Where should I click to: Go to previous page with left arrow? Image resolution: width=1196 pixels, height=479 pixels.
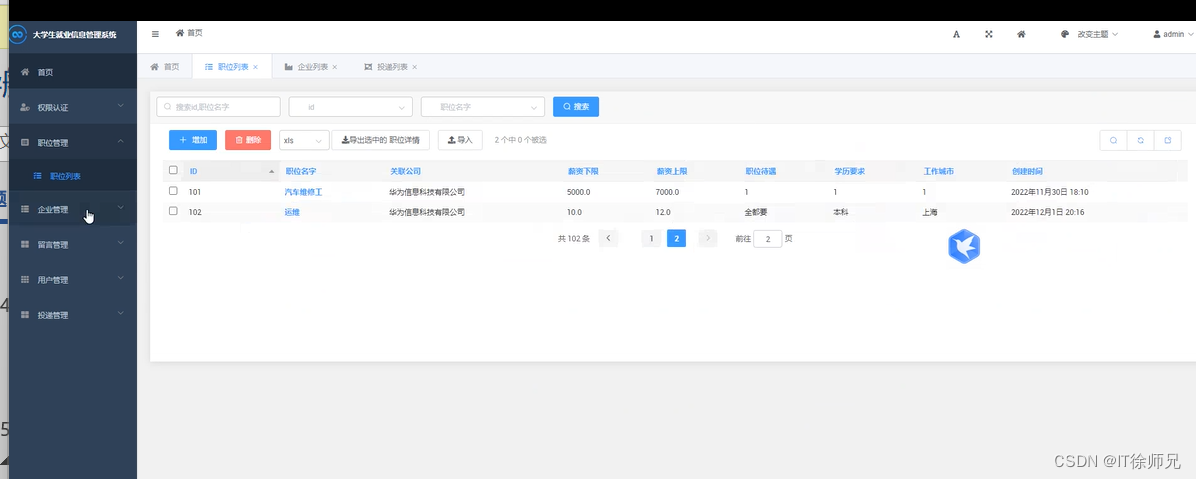click(x=608, y=239)
